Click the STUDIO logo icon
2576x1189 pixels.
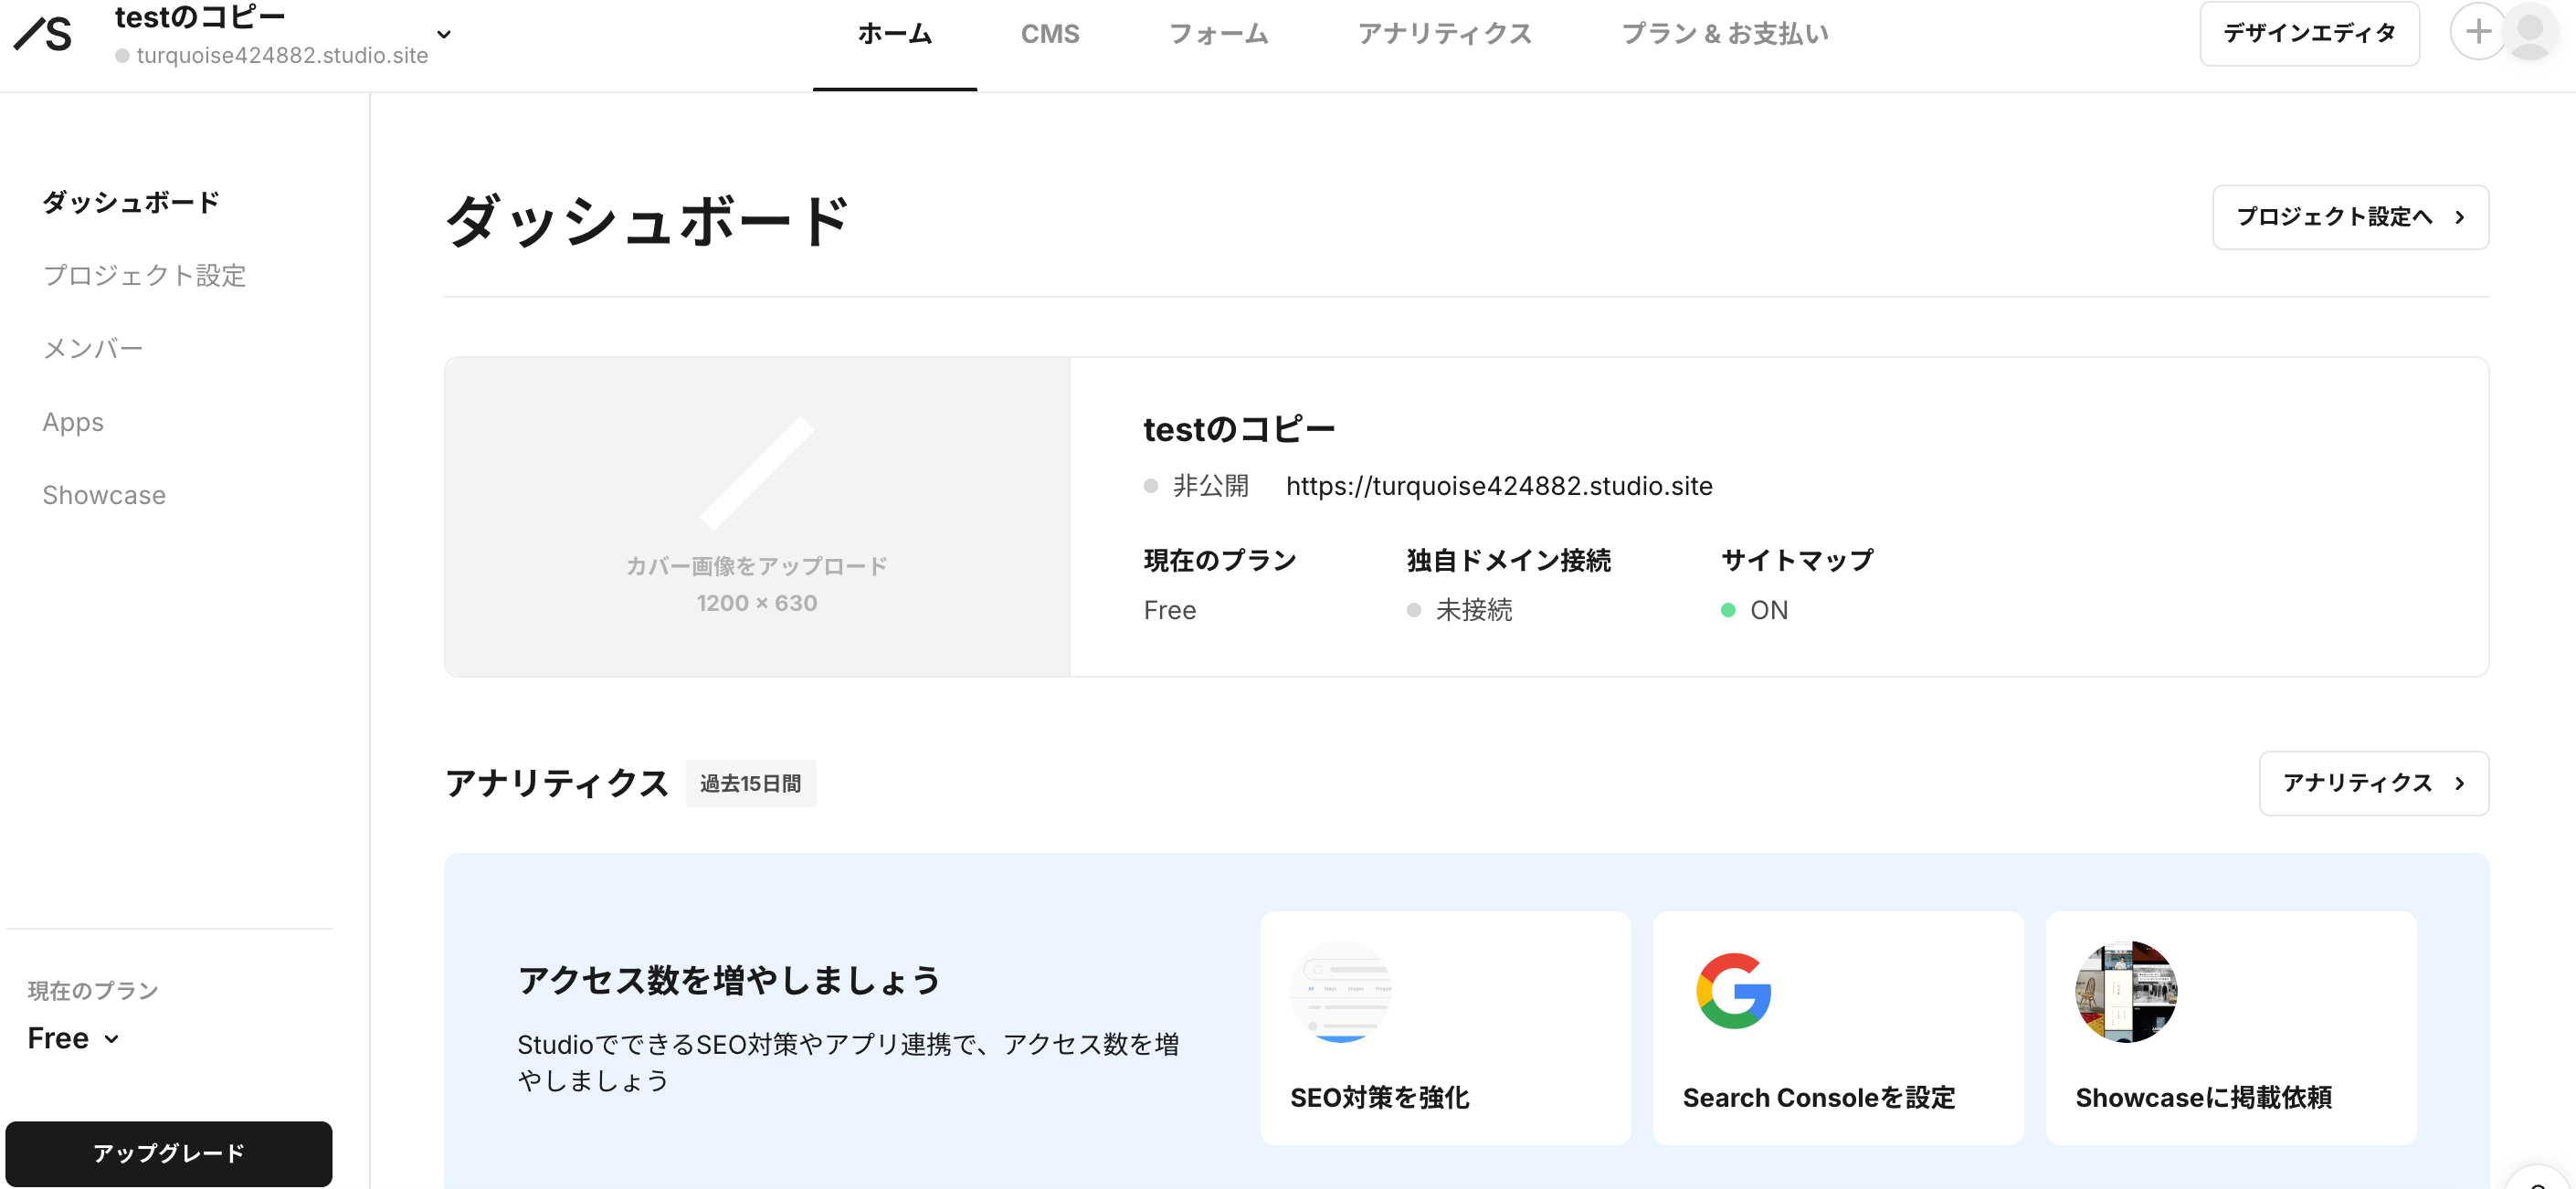(42, 33)
